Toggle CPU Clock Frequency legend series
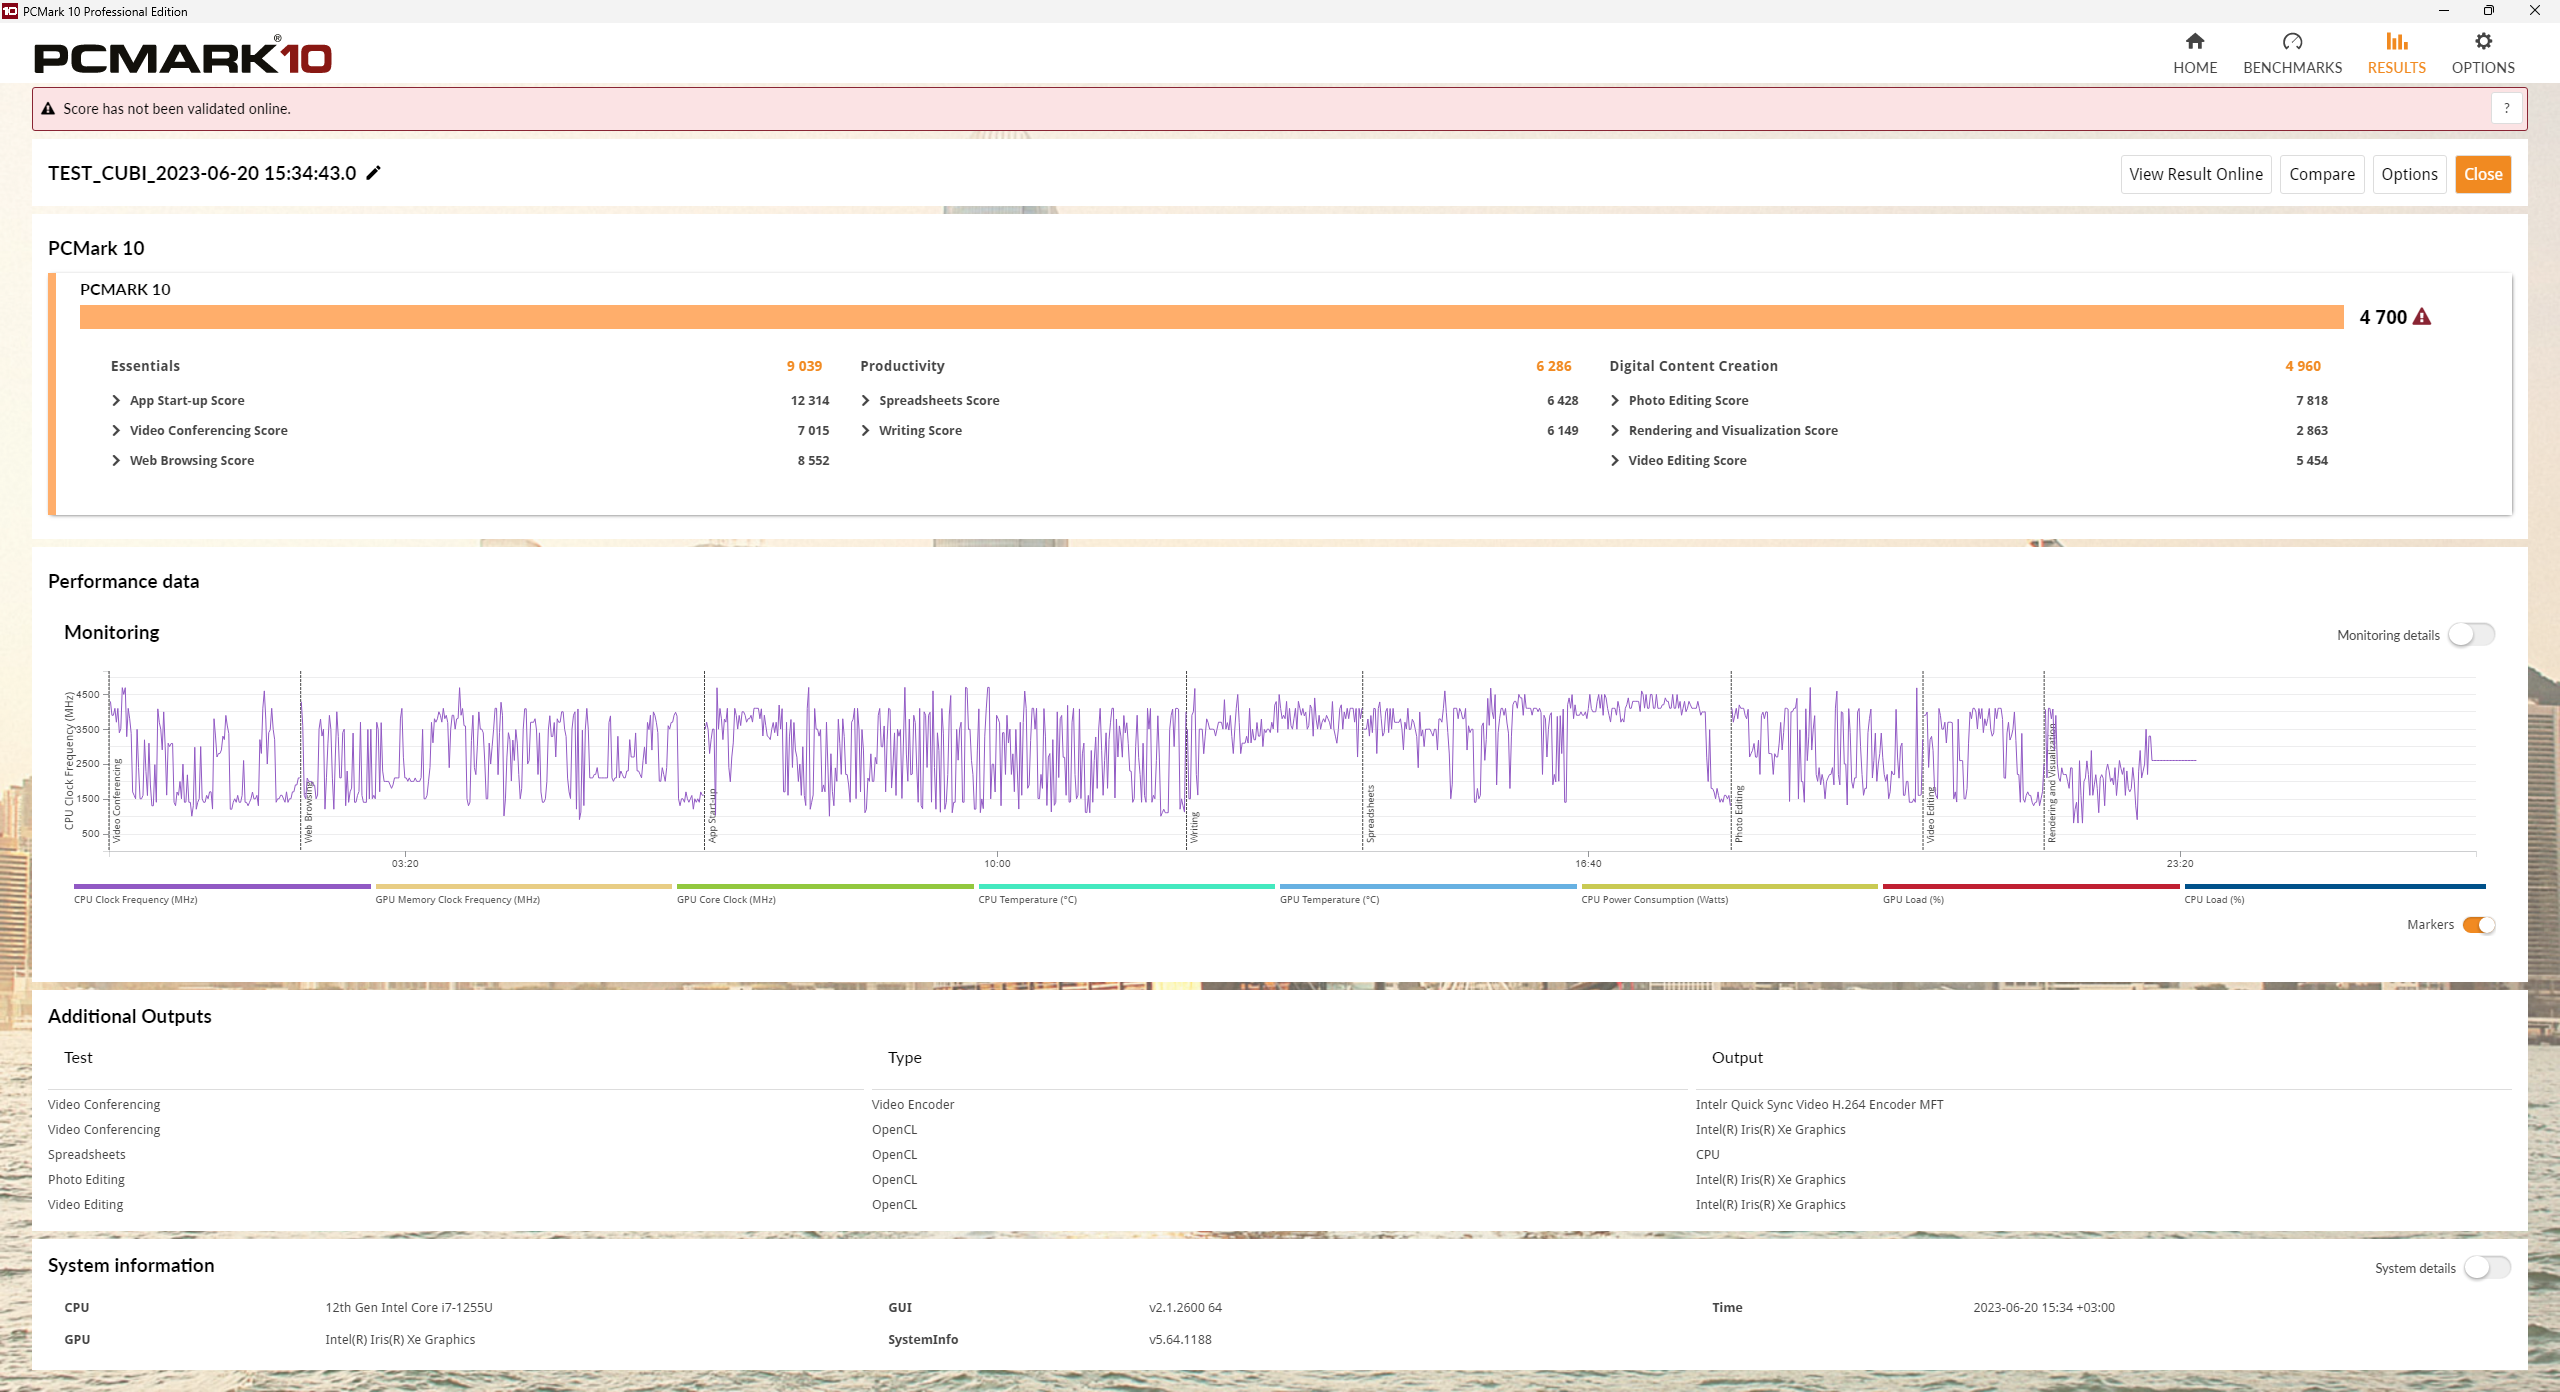Viewport: 2560px width, 1392px height. point(222,893)
